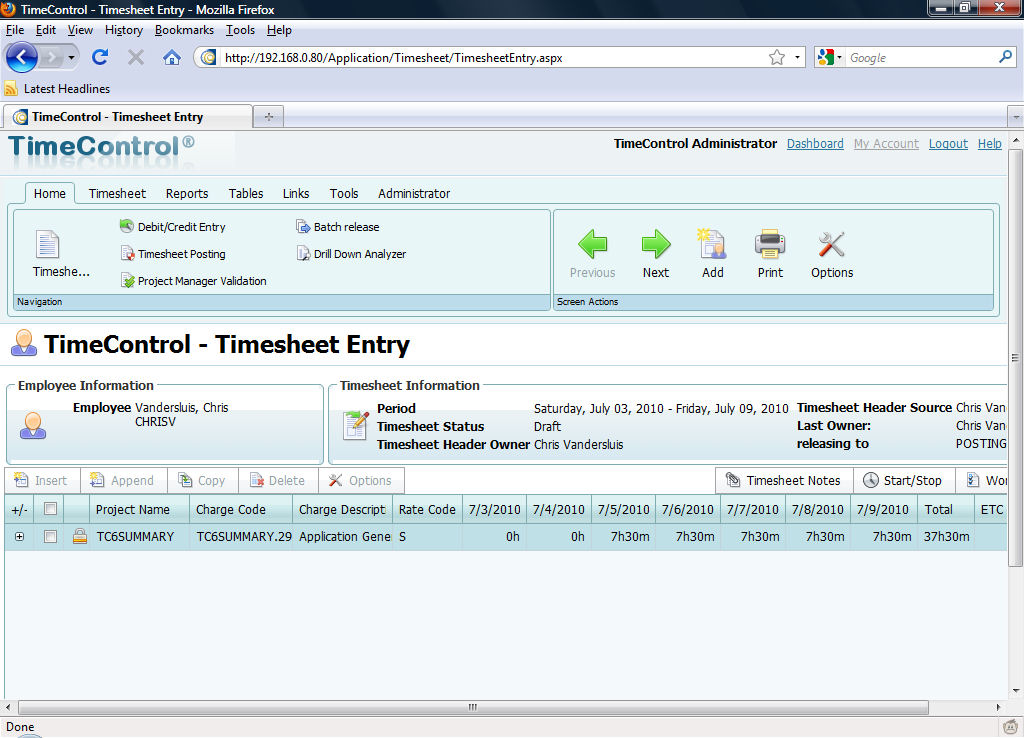Switch to the Tables ribbon tab
Screen dimensions: 1024x738
click(246, 193)
